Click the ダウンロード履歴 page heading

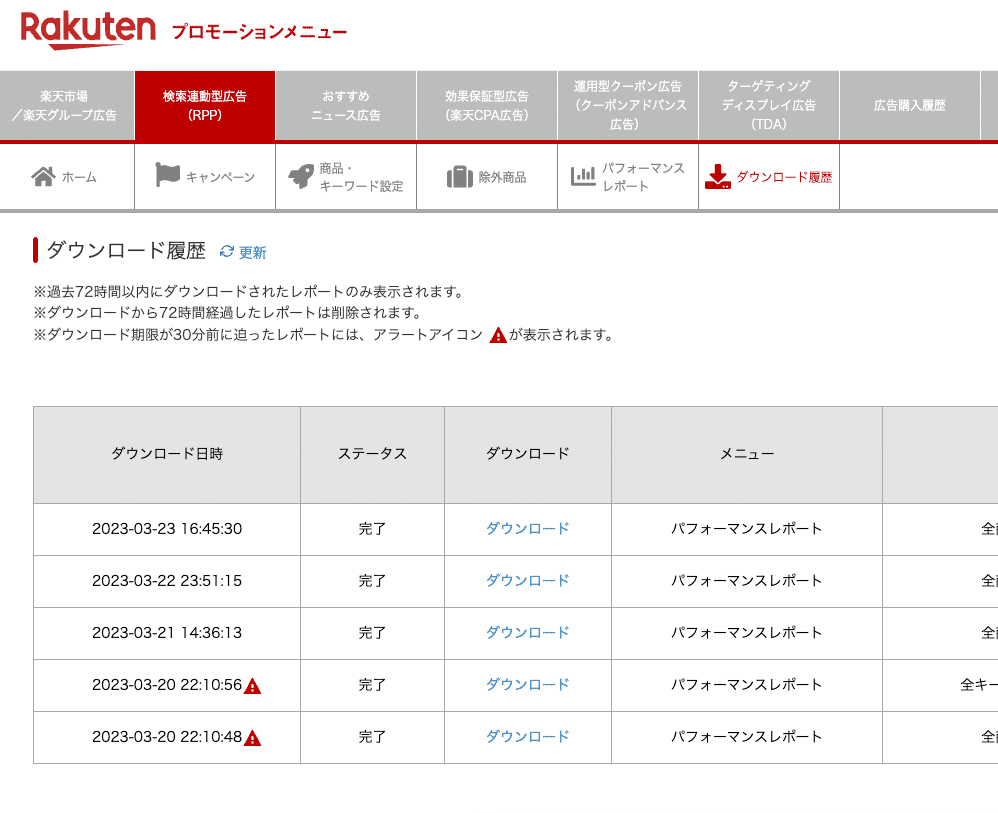coord(126,250)
